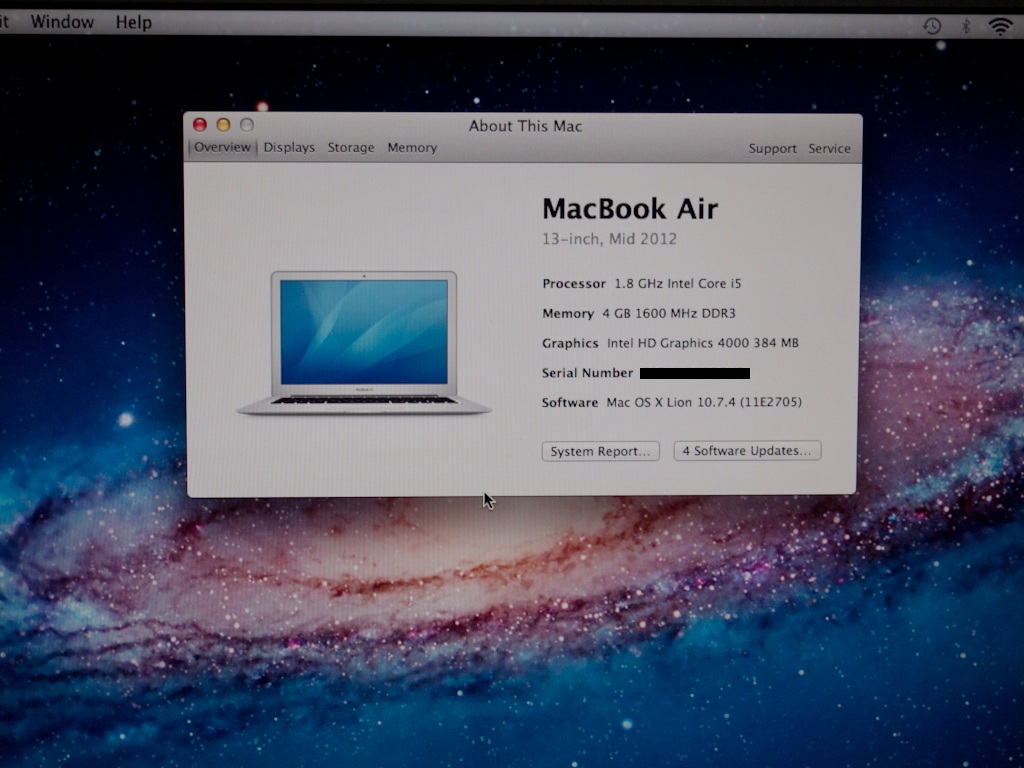Viewport: 1024px width, 768px height.
Task: Close the About This Mac window
Action: point(200,125)
